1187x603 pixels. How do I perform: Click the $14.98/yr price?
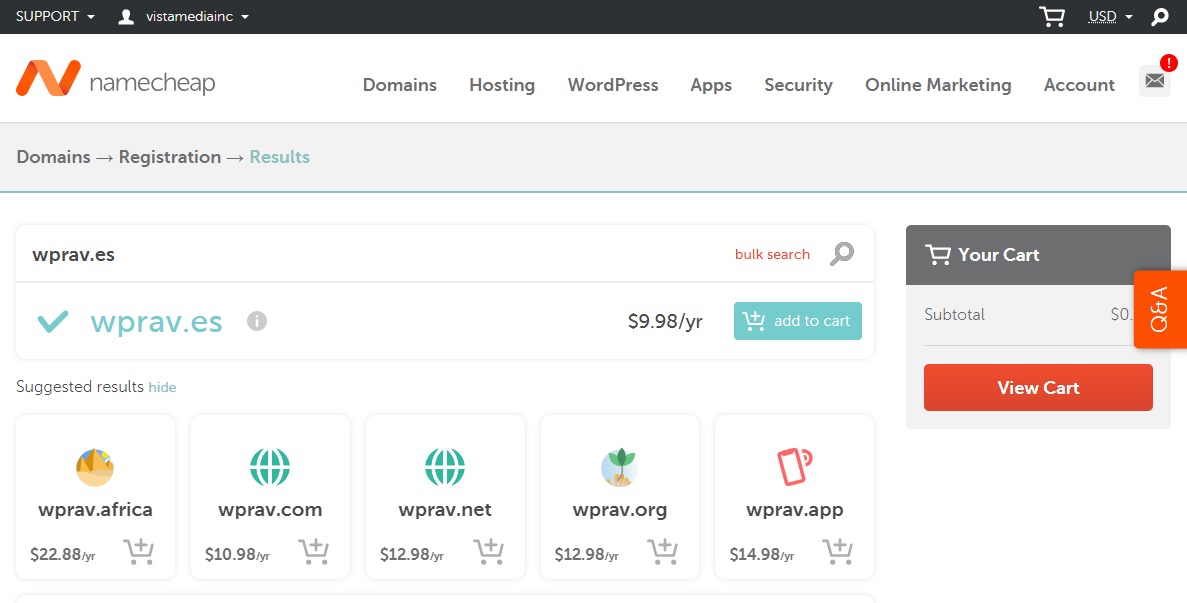762,555
